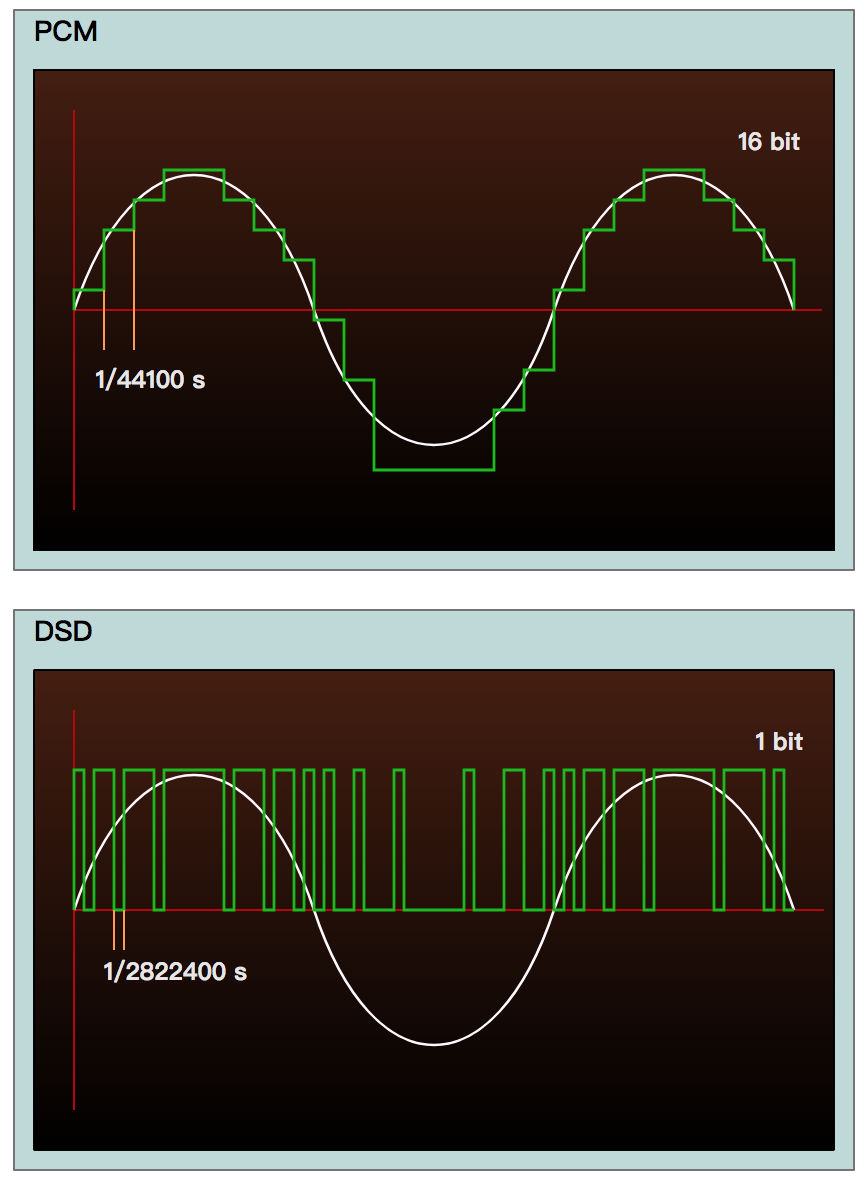Click the white sine trough in DSD chart
Viewport: 864px width, 1180px height.
click(433, 1044)
